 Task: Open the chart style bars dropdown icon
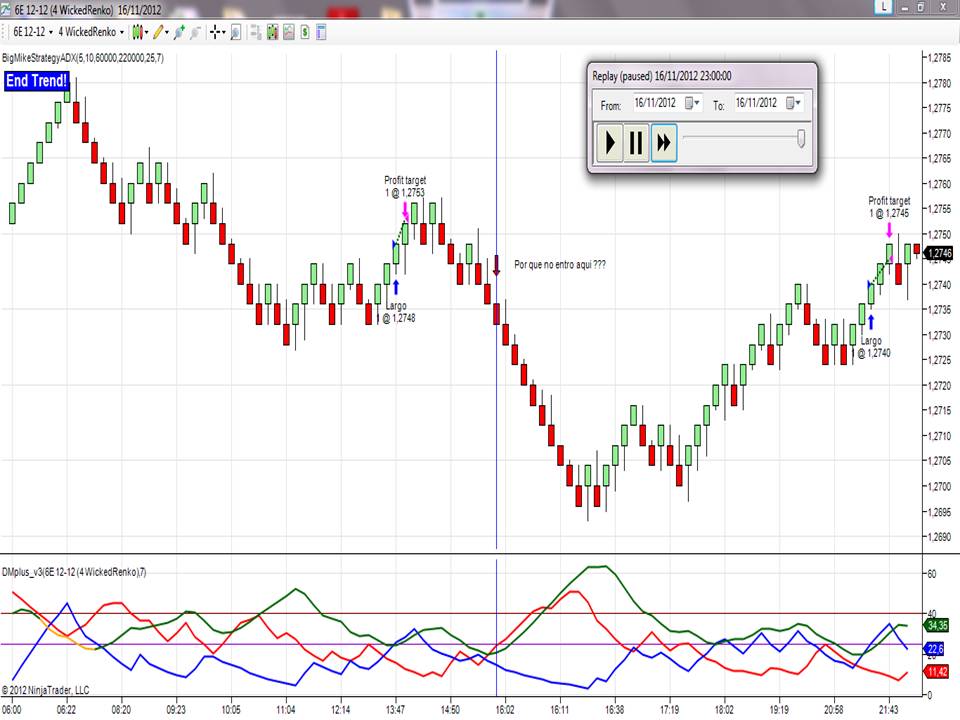pyautogui.click(x=138, y=32)
